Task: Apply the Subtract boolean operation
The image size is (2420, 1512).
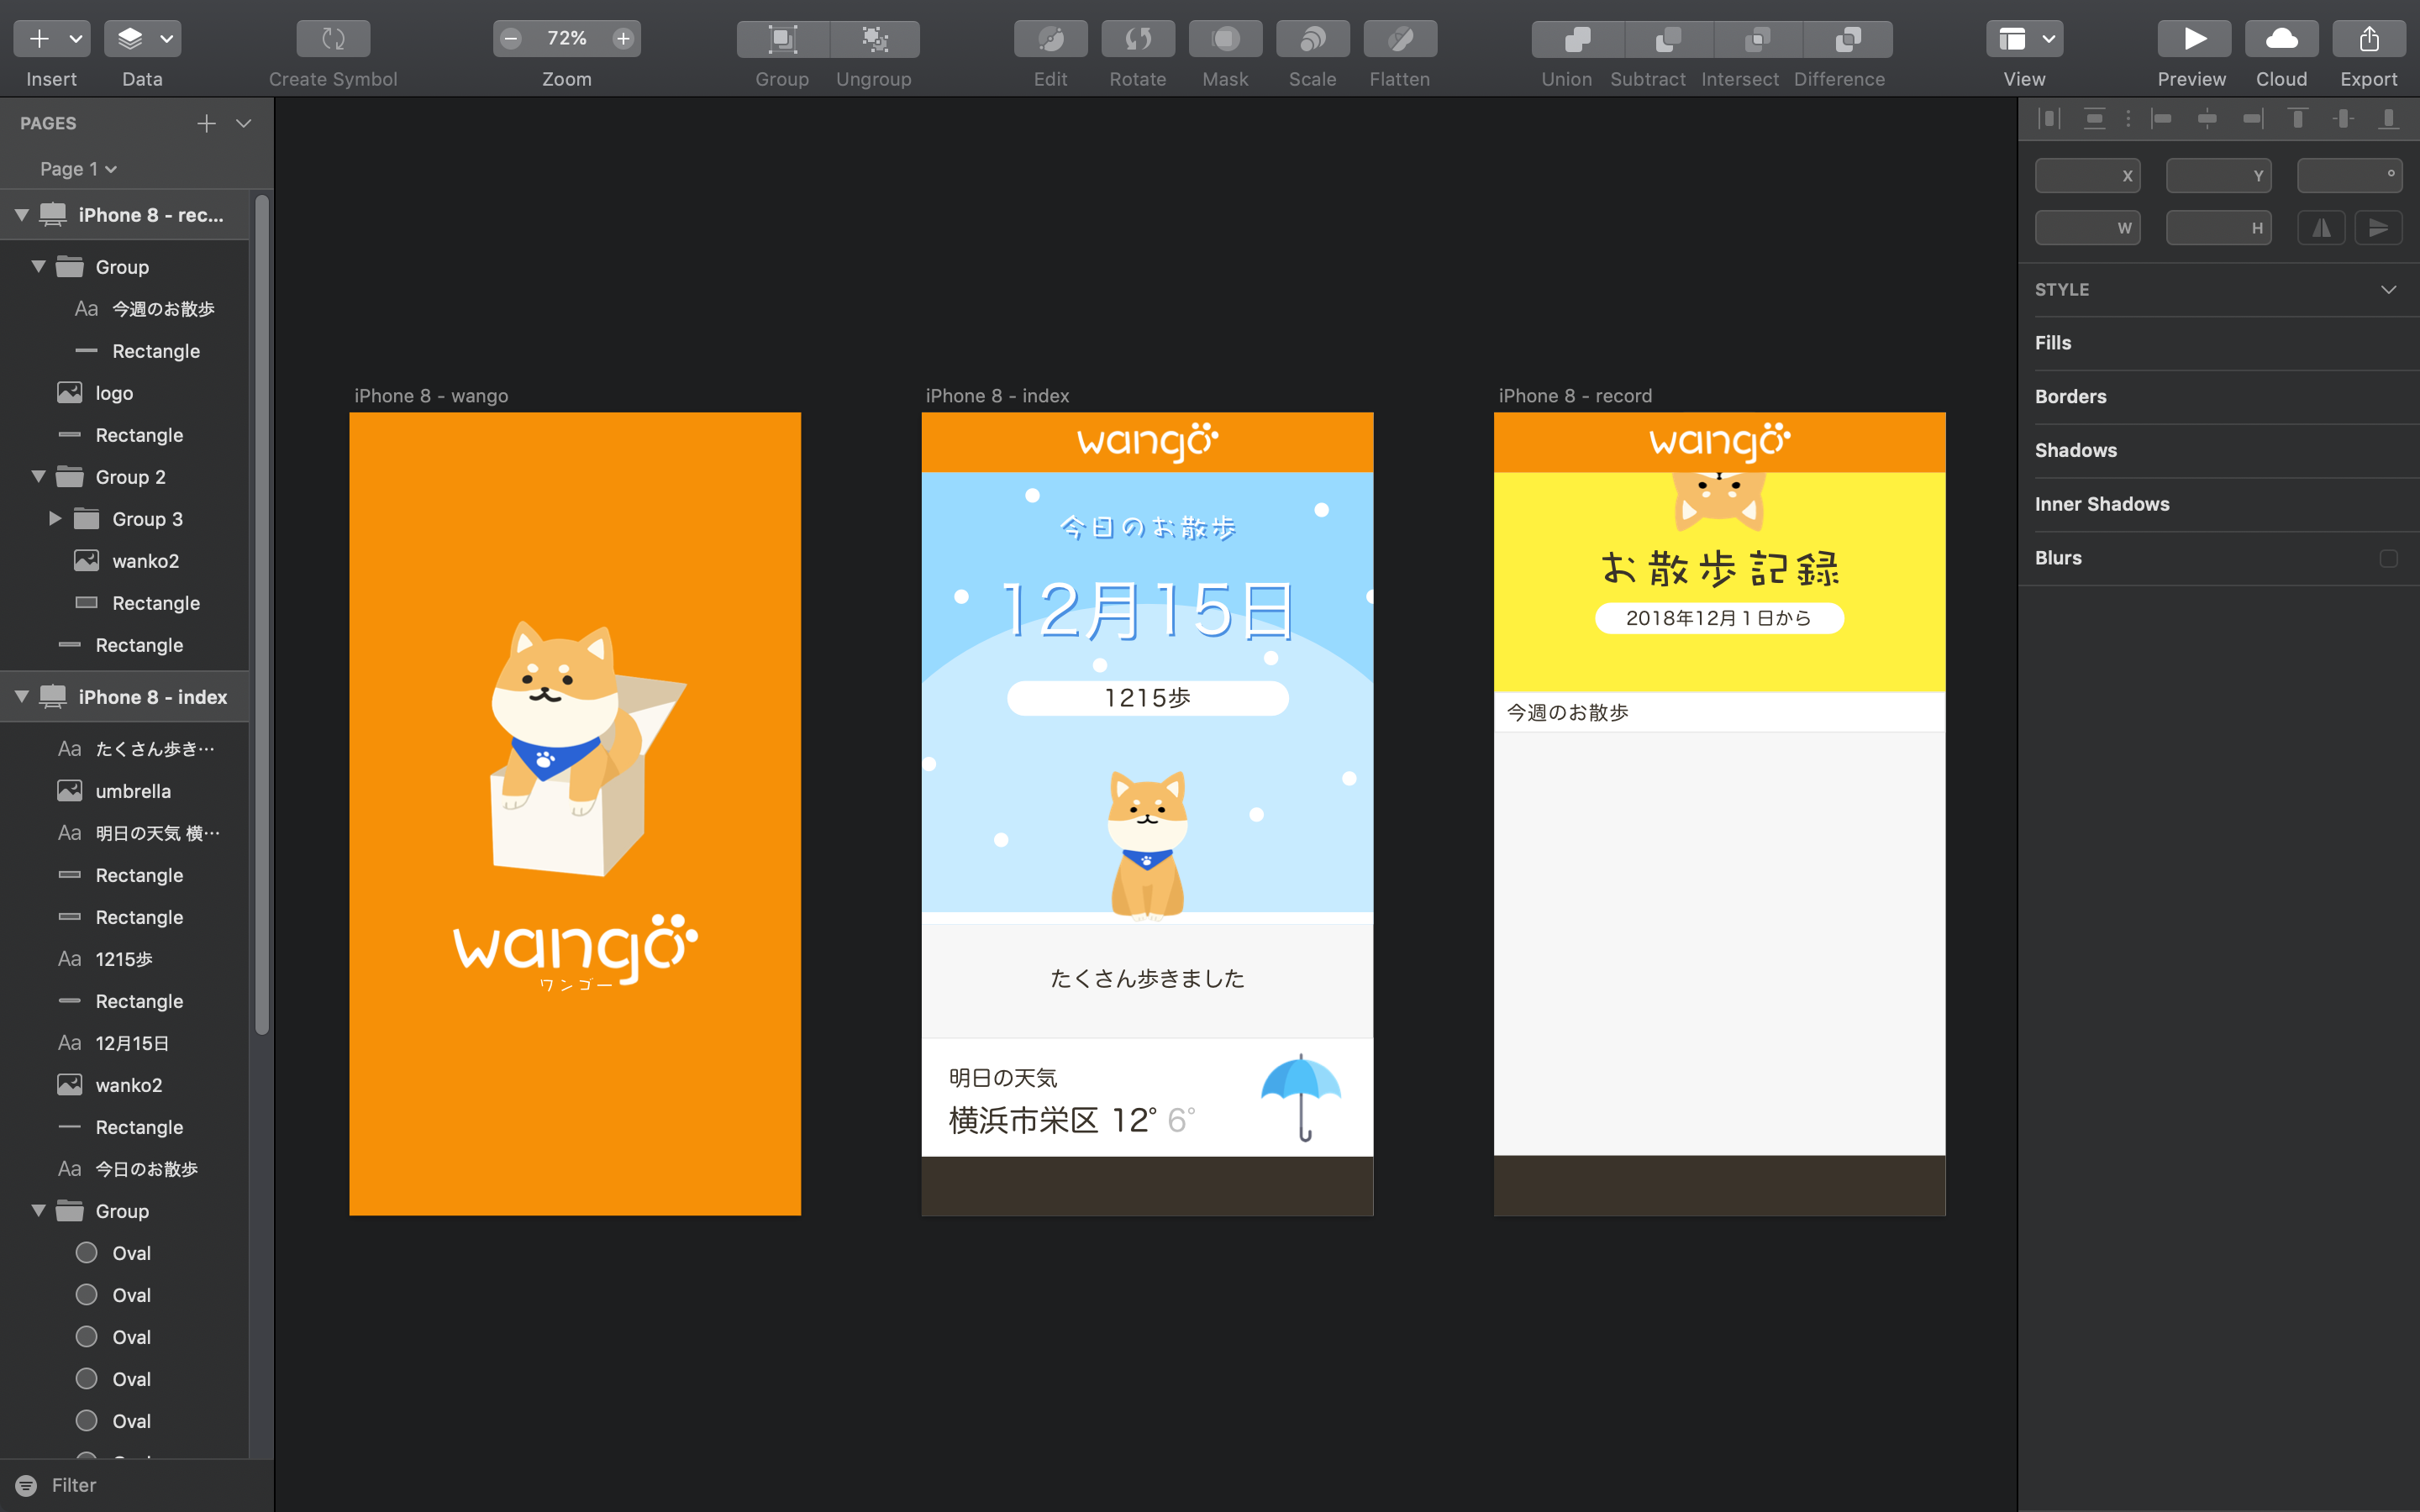Action: (1668, 39)
